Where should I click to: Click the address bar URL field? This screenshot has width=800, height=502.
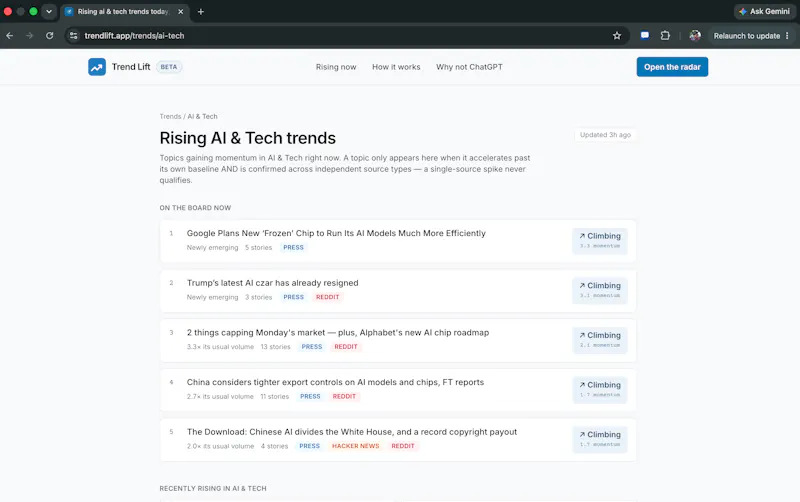(x=346, y=36)
